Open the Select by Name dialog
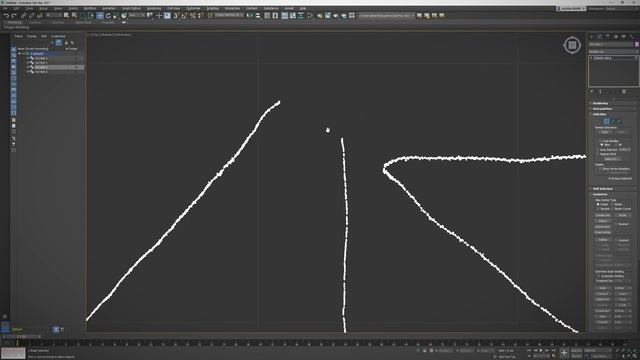The height and width of the screenshot is (360, 640). point(74,16)
